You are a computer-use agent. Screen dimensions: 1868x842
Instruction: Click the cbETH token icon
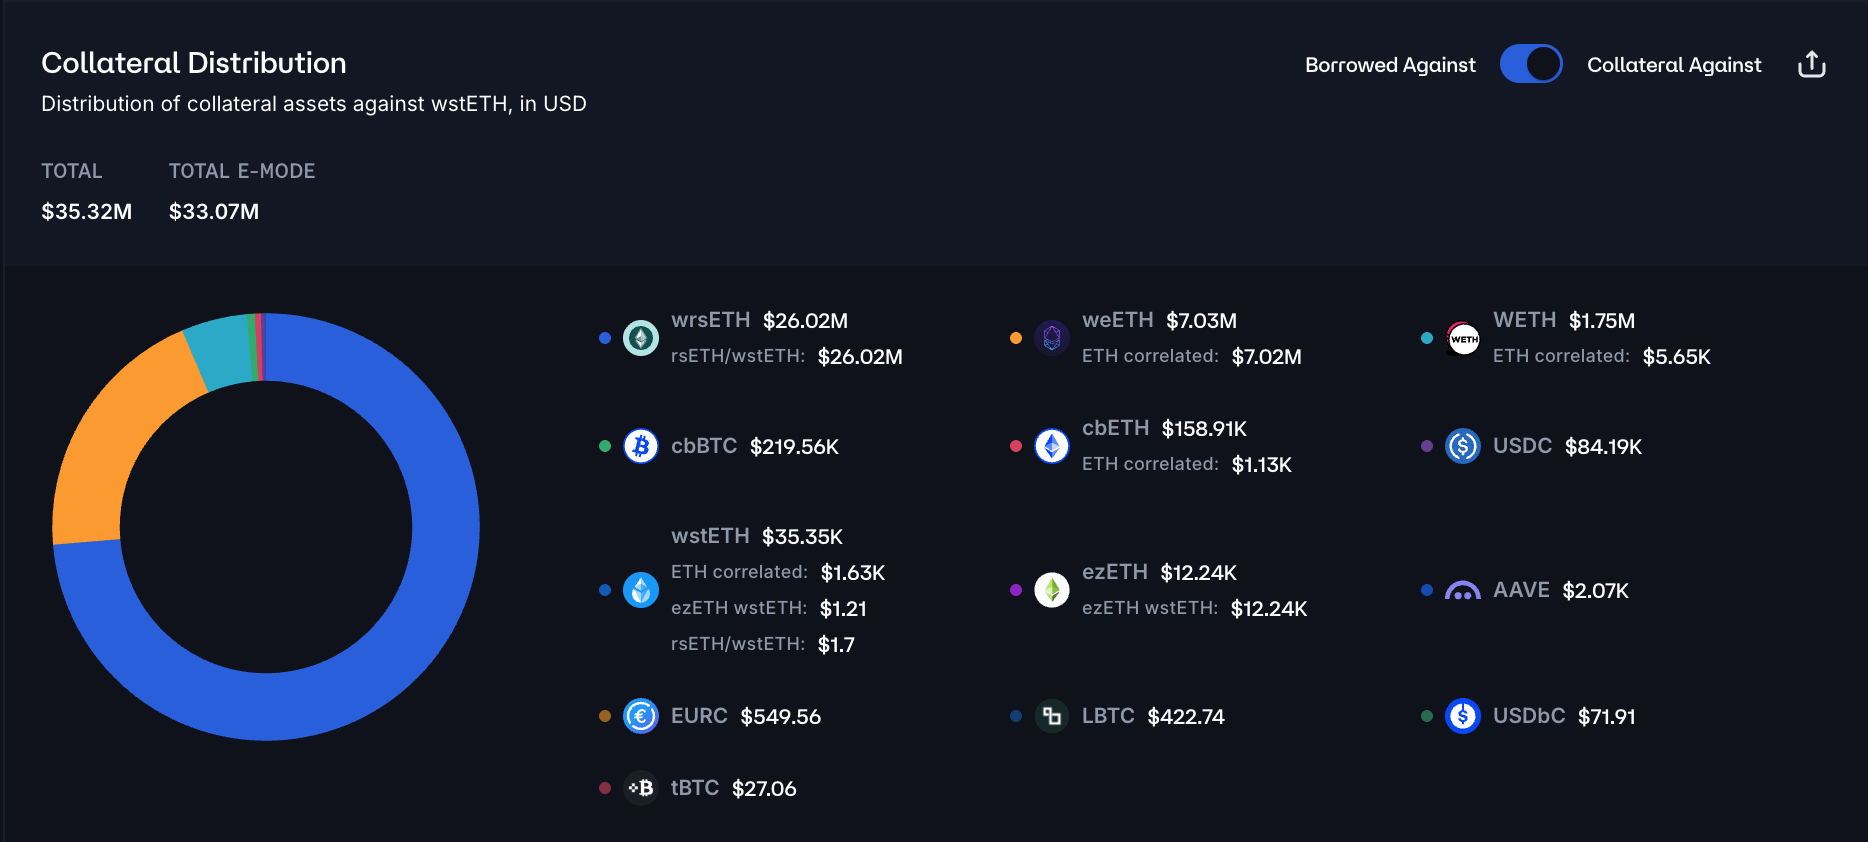coord(1052,446)
